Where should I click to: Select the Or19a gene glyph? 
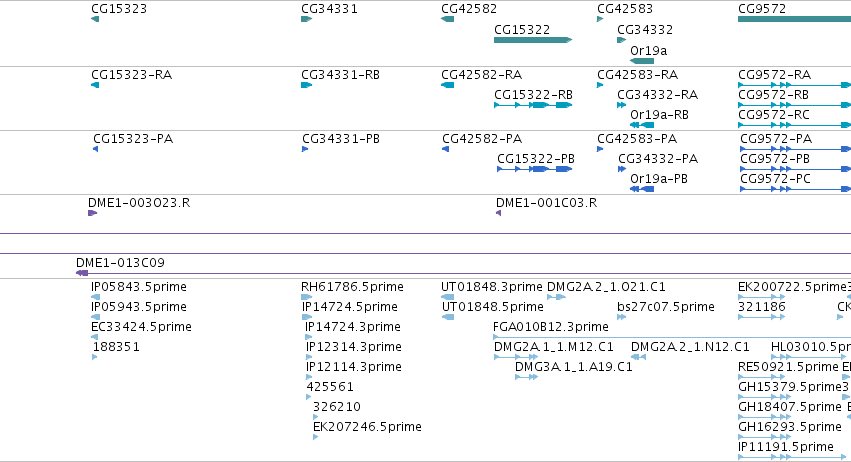642,61
